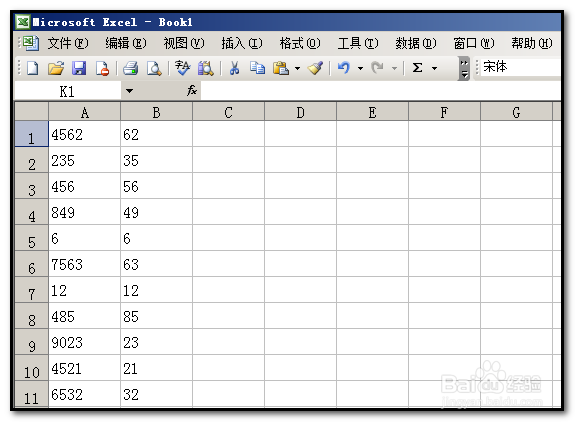Image resolution: width=575 pixels, height=422 pixels.
Task: Open the 窗口(W) menu
Action: [473, 43]
